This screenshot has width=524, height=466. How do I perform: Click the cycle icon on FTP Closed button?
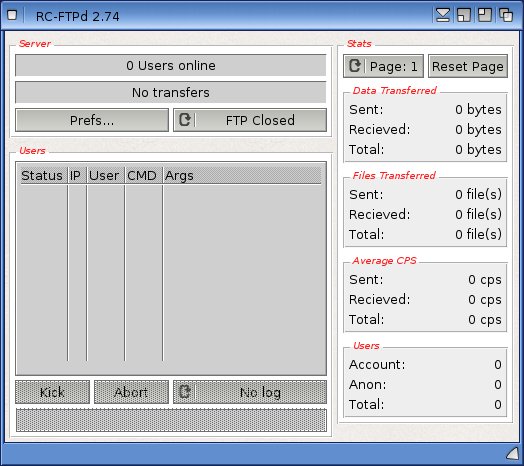[x=185, y=120]
